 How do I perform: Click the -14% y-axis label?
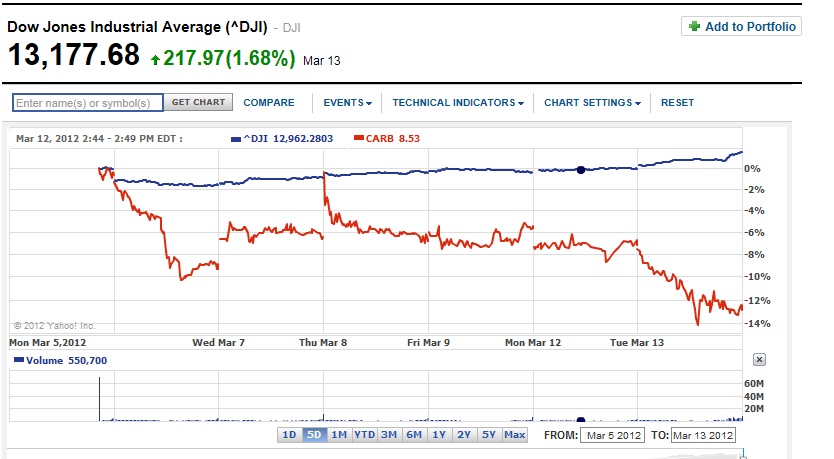[757, 323]
